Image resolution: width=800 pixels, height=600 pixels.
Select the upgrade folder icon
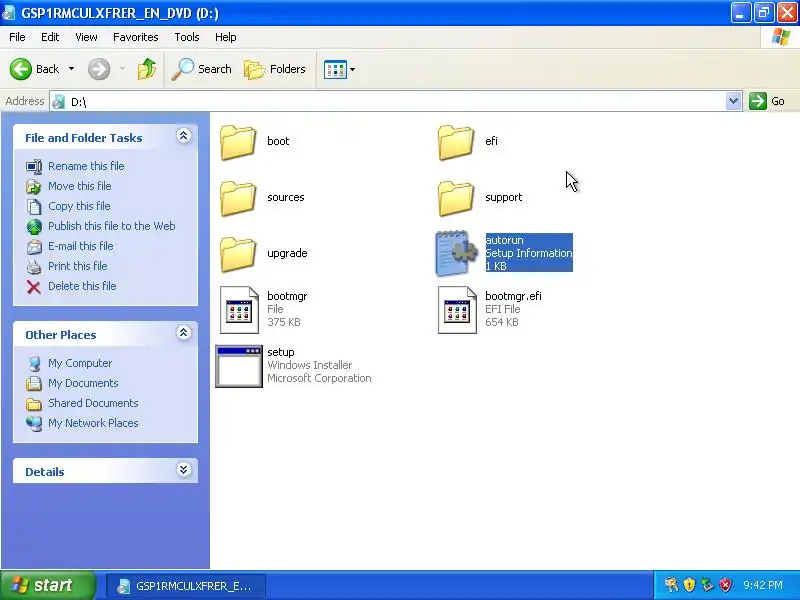point(238,254)
